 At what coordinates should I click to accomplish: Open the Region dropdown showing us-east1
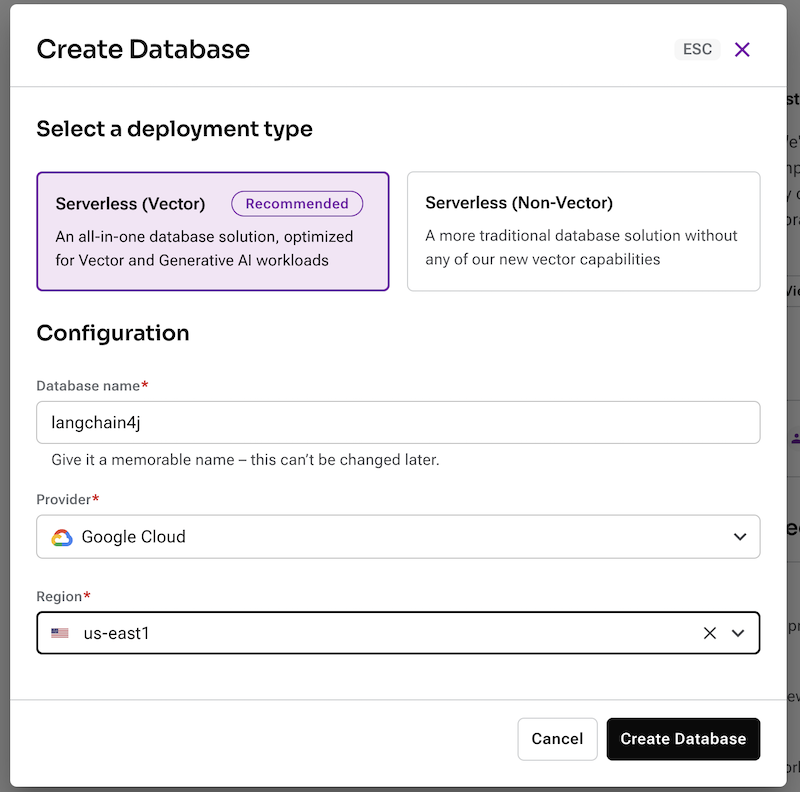pyautogui.click(x=370, y=633)
